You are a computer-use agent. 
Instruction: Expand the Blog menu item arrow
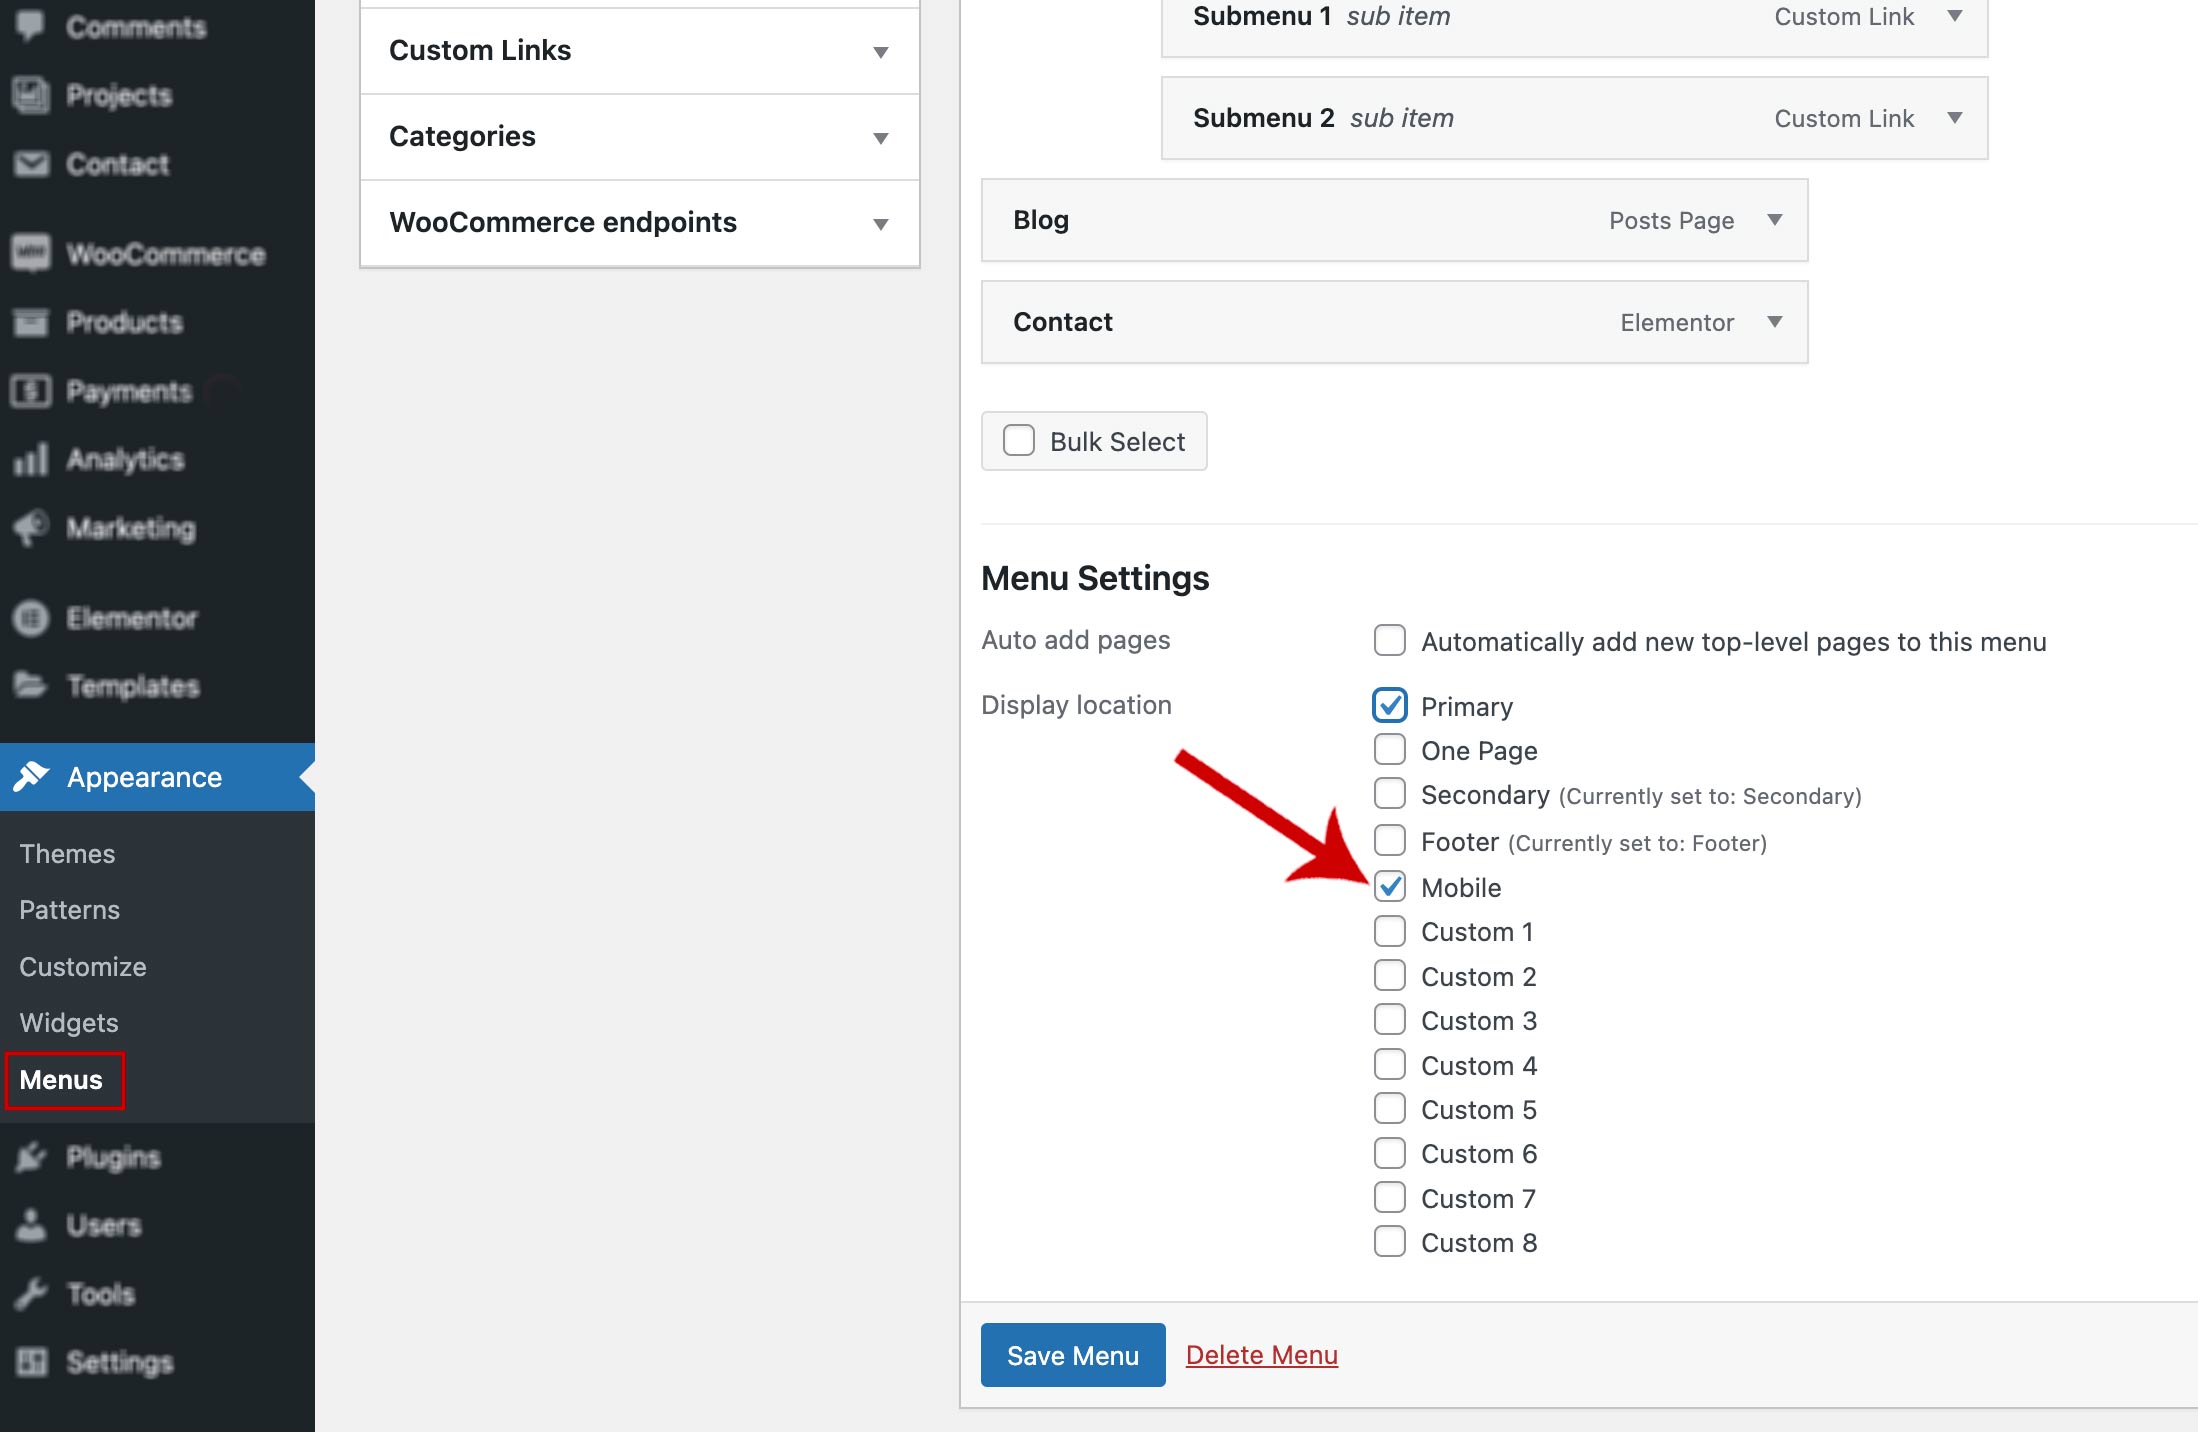point(1775,220)
